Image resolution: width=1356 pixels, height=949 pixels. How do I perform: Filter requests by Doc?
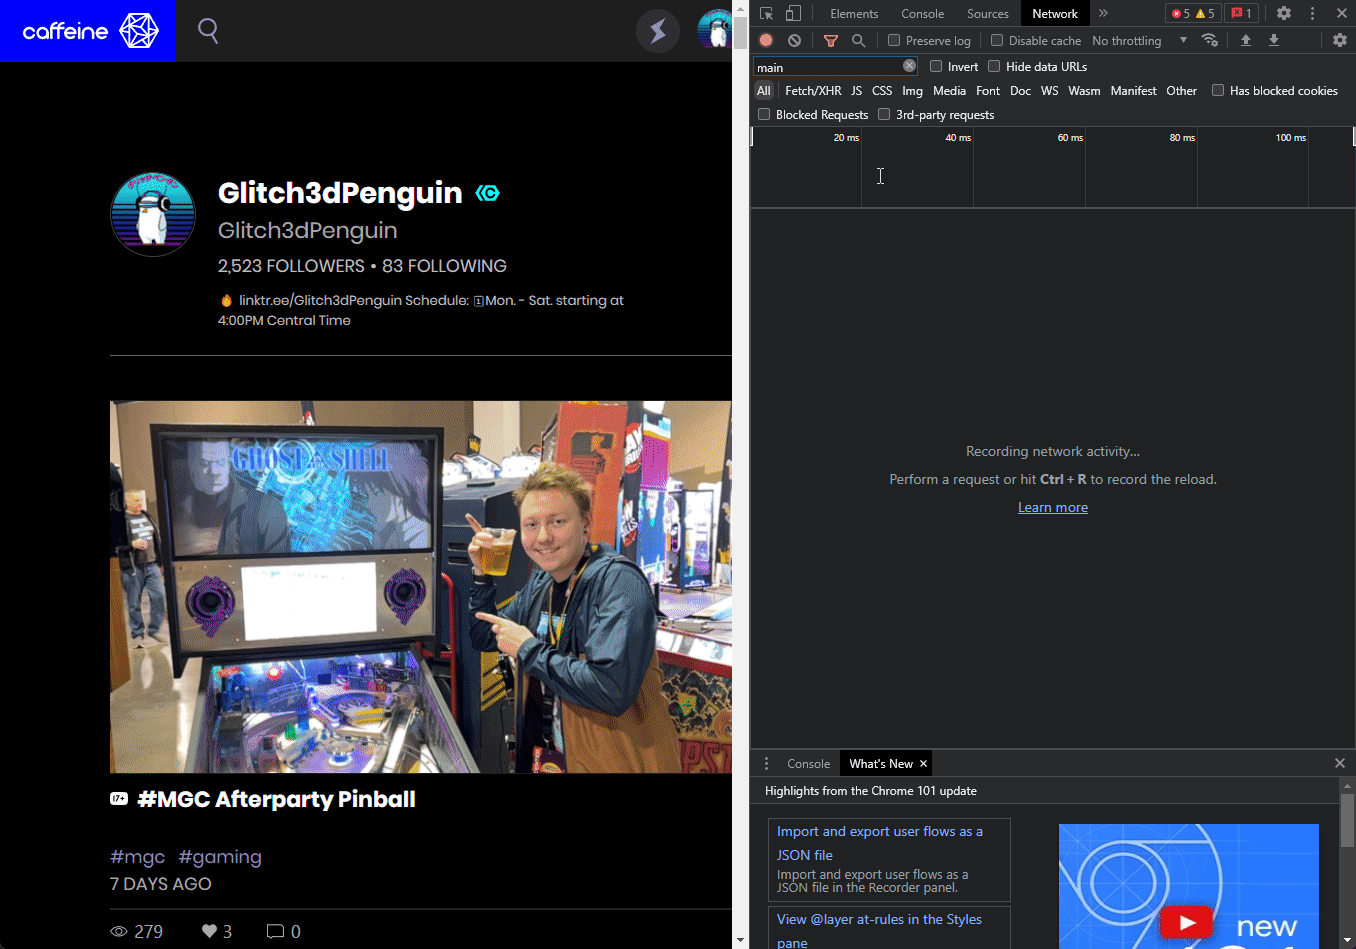click(x=1020, y=91)
